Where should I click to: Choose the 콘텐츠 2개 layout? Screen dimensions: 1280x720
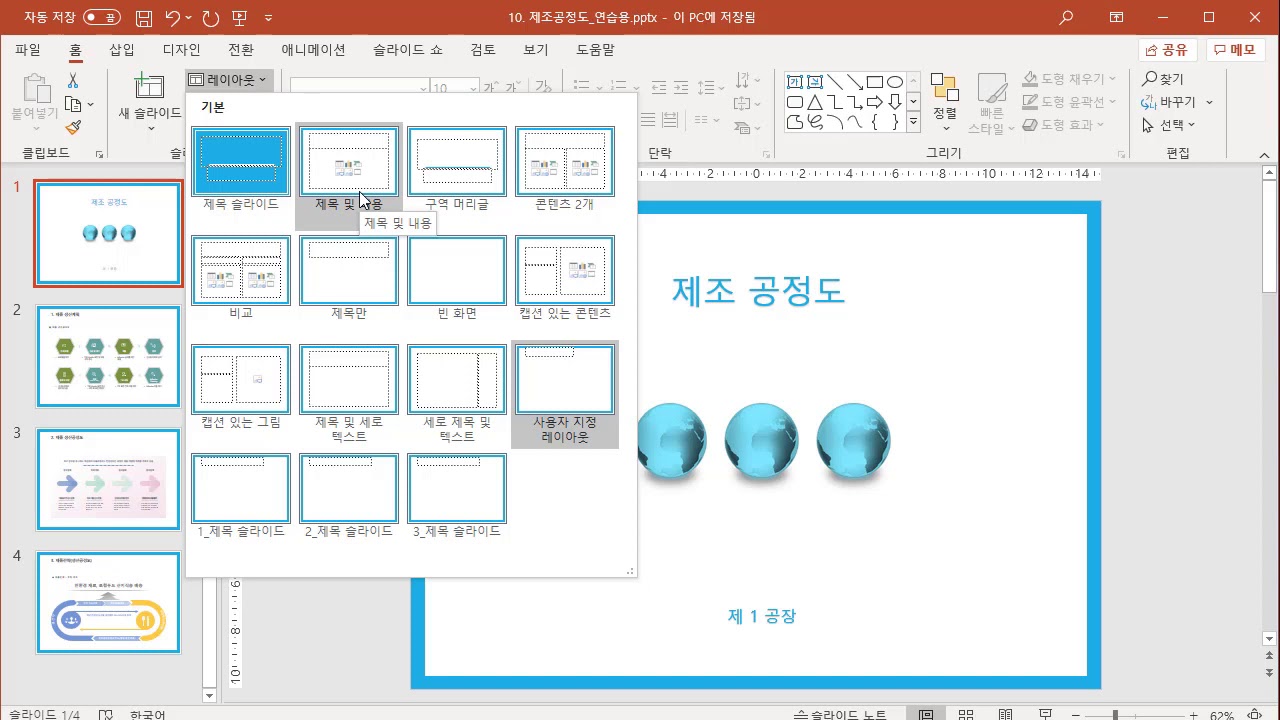(x=565, y=161)
